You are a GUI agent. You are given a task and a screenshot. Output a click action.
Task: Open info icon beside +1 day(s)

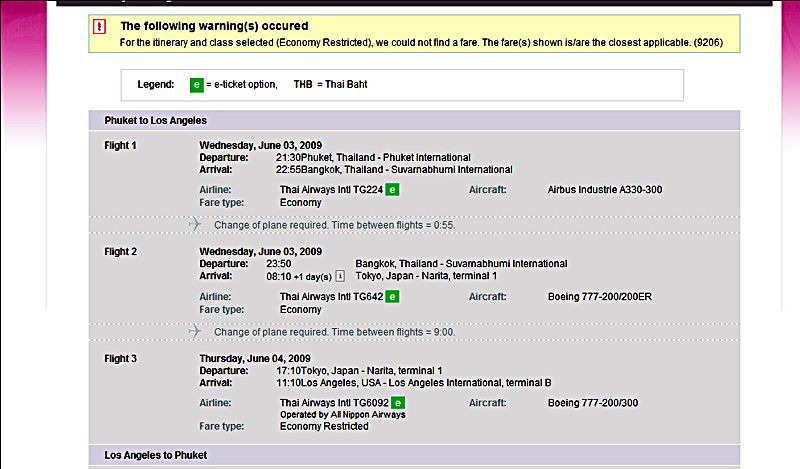[340, 276]
